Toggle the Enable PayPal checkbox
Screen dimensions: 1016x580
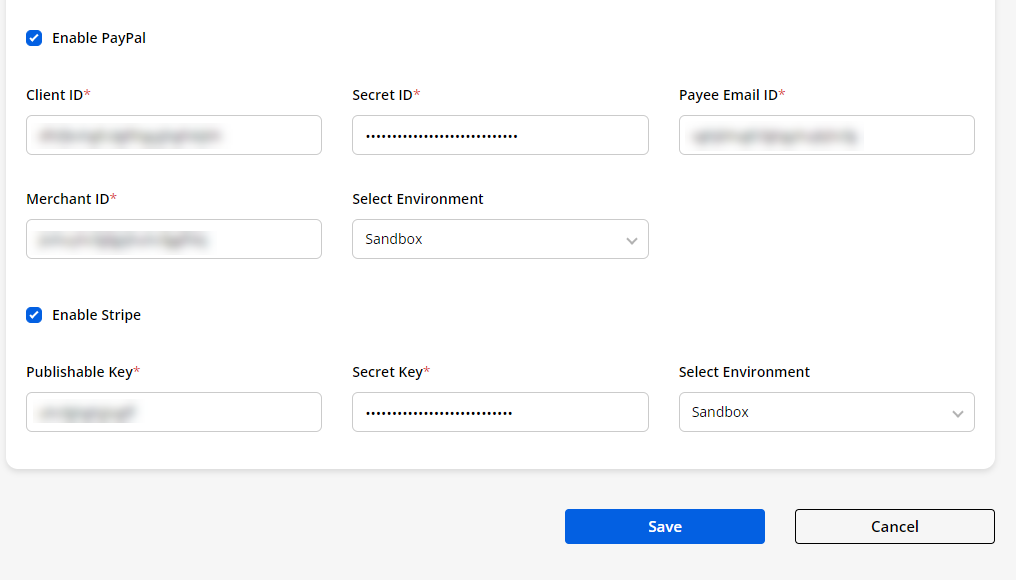34,38
